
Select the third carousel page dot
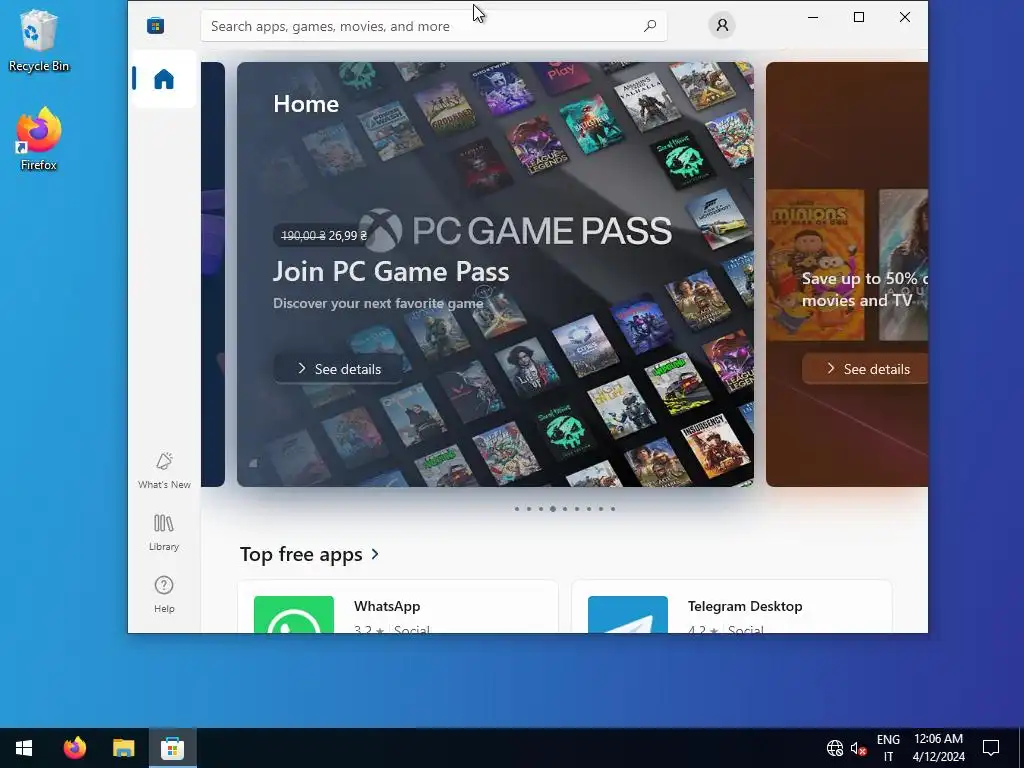541,509
